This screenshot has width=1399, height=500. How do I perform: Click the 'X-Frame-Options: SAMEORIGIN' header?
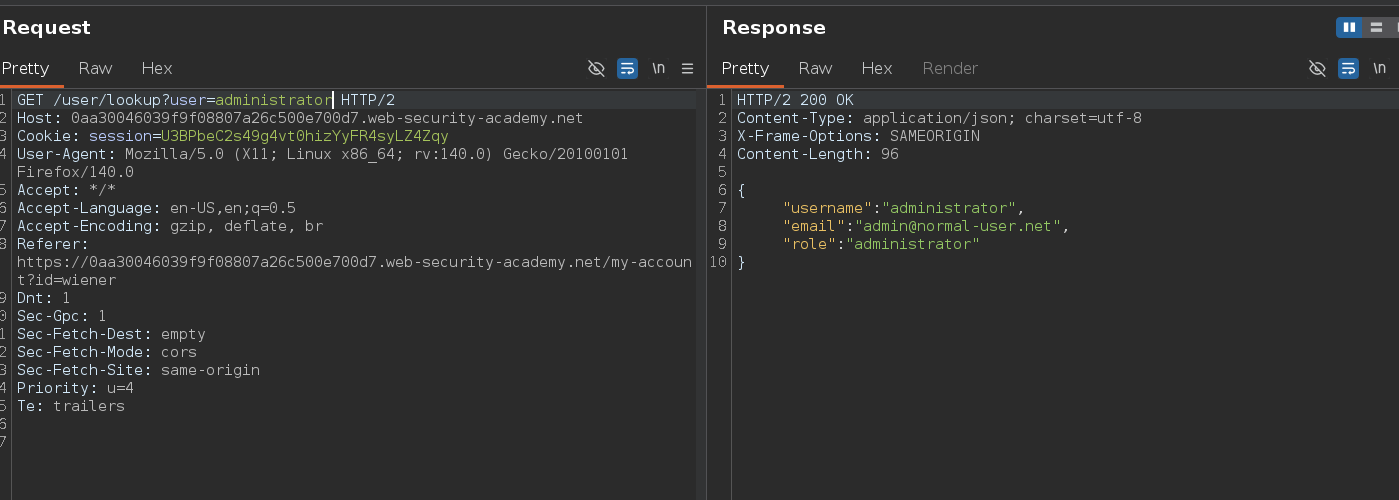pyautogui.click(x=858, y=136)
